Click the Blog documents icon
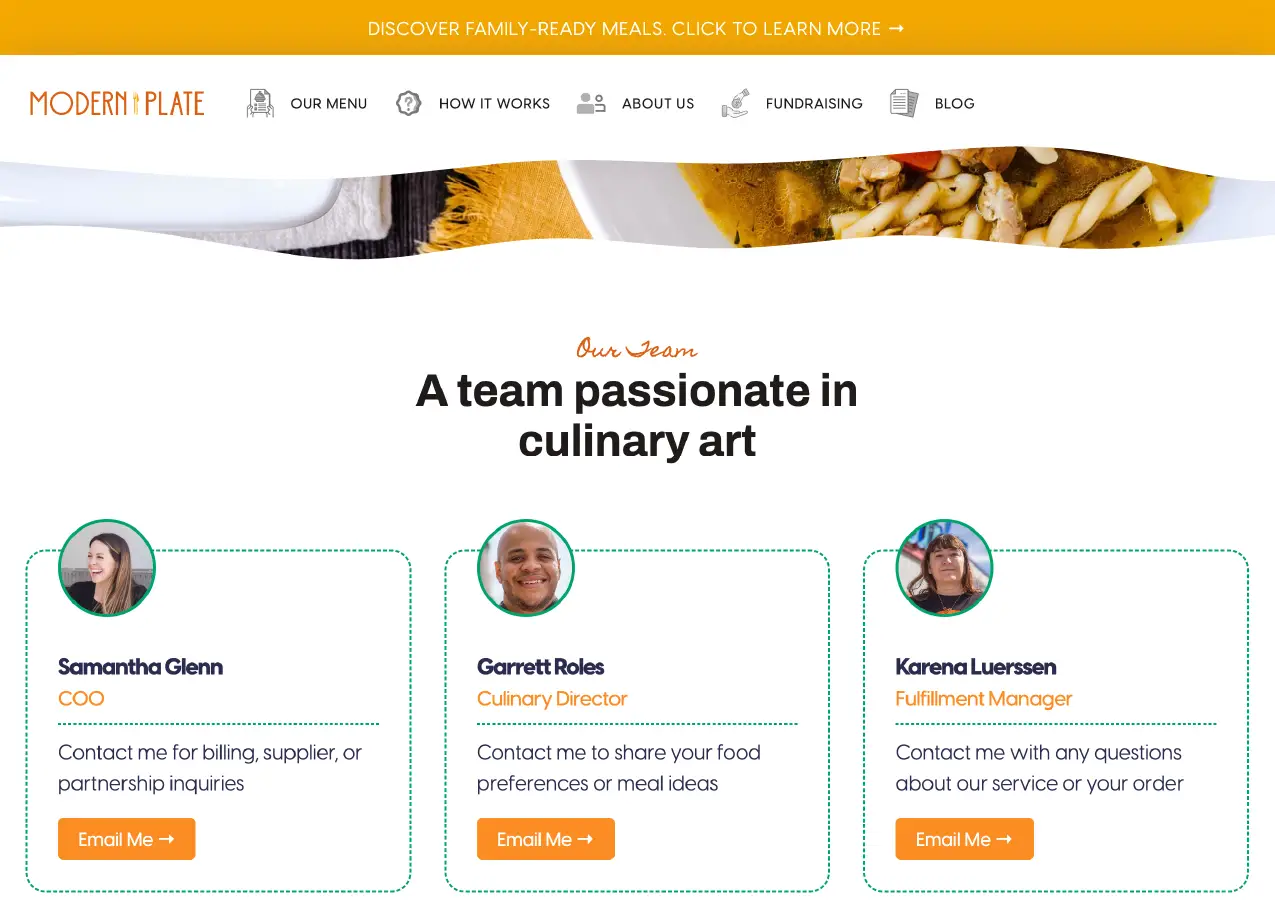 pyautogui.click(x=903, y=102)
